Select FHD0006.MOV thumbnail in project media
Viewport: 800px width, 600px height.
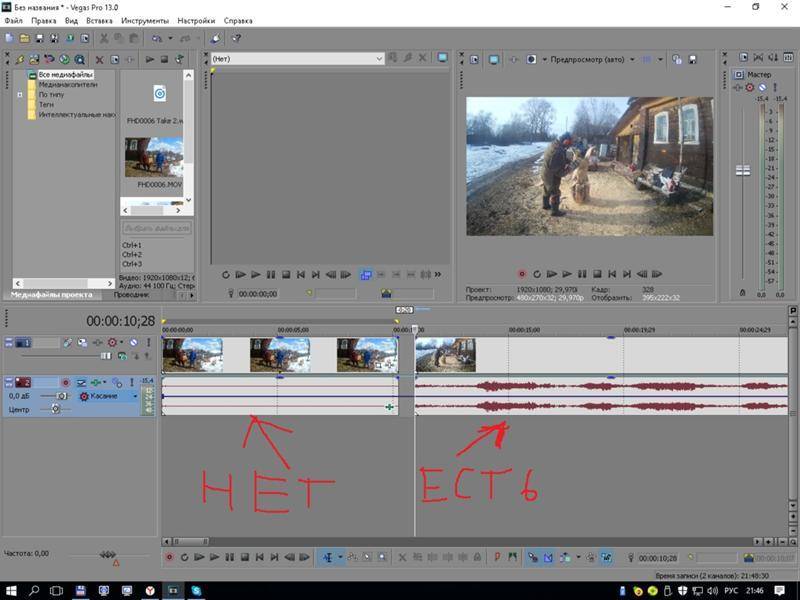pos(154,157)
